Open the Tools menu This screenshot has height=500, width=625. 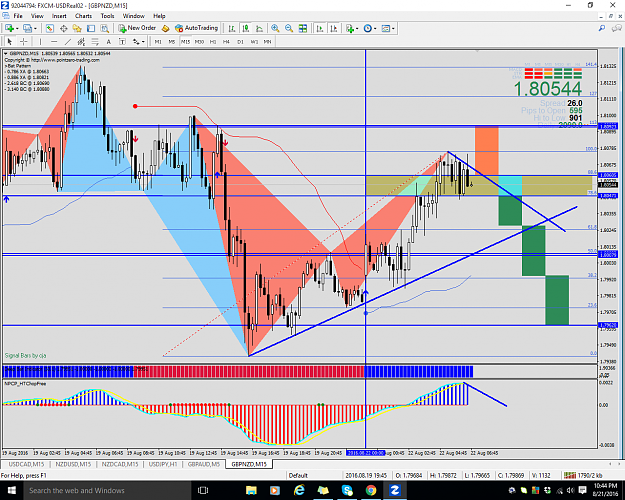tap(107, 16)
